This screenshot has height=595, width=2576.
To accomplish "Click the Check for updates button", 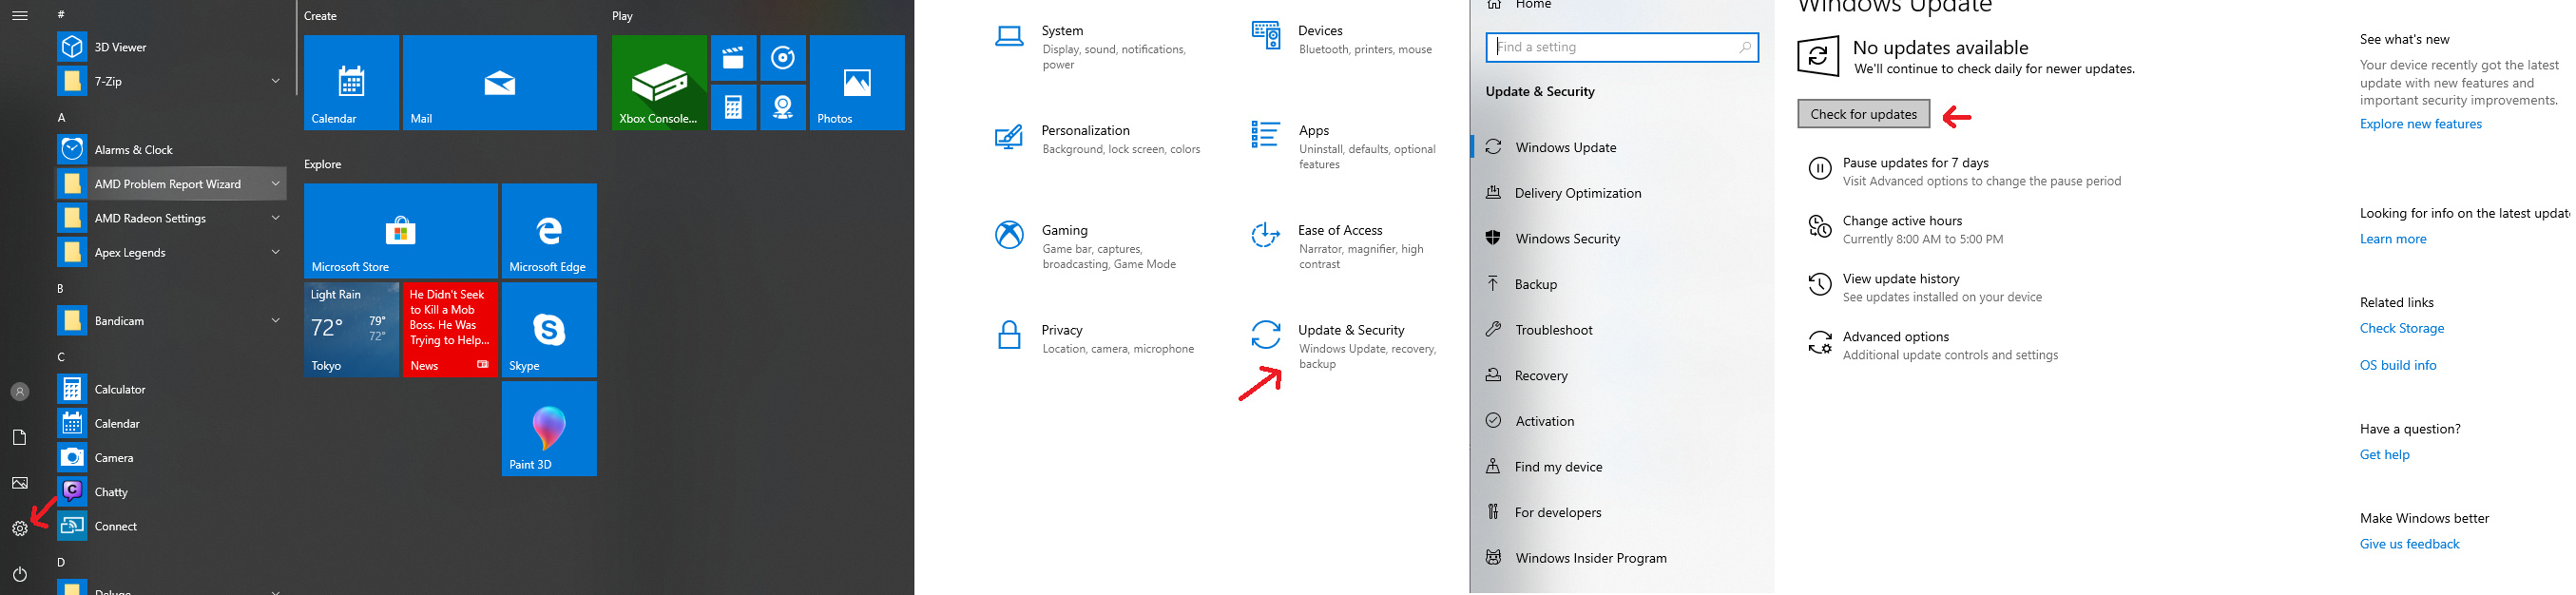I will pos(1863,114).
